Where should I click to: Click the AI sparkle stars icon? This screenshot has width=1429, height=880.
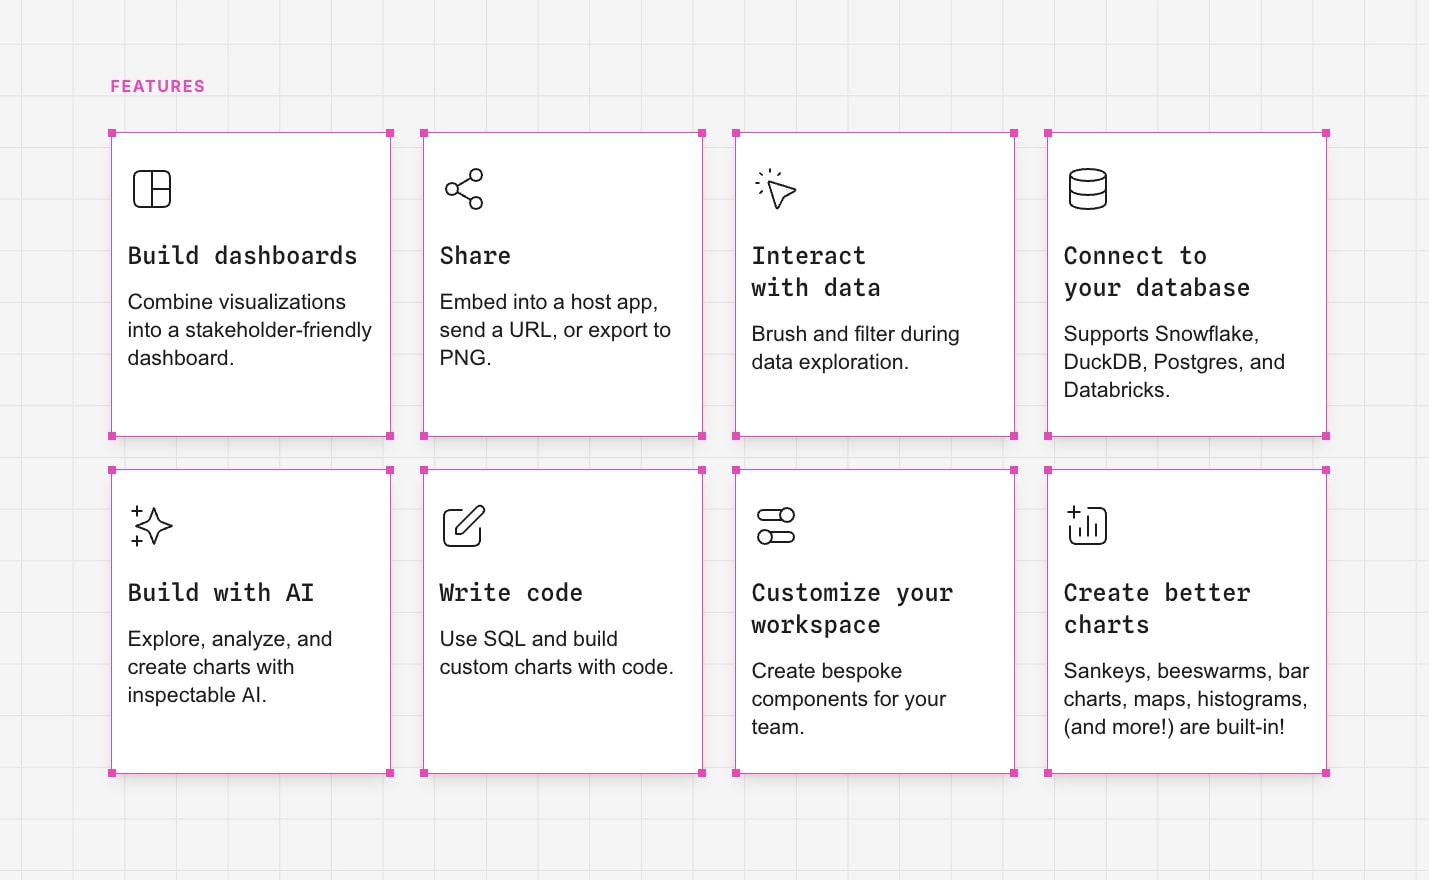click(x=152, y=526)
